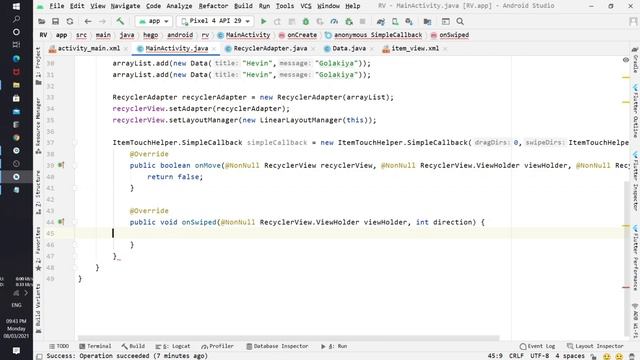
Task: Open Windows Start menu
Action: (x=16, y=6)
